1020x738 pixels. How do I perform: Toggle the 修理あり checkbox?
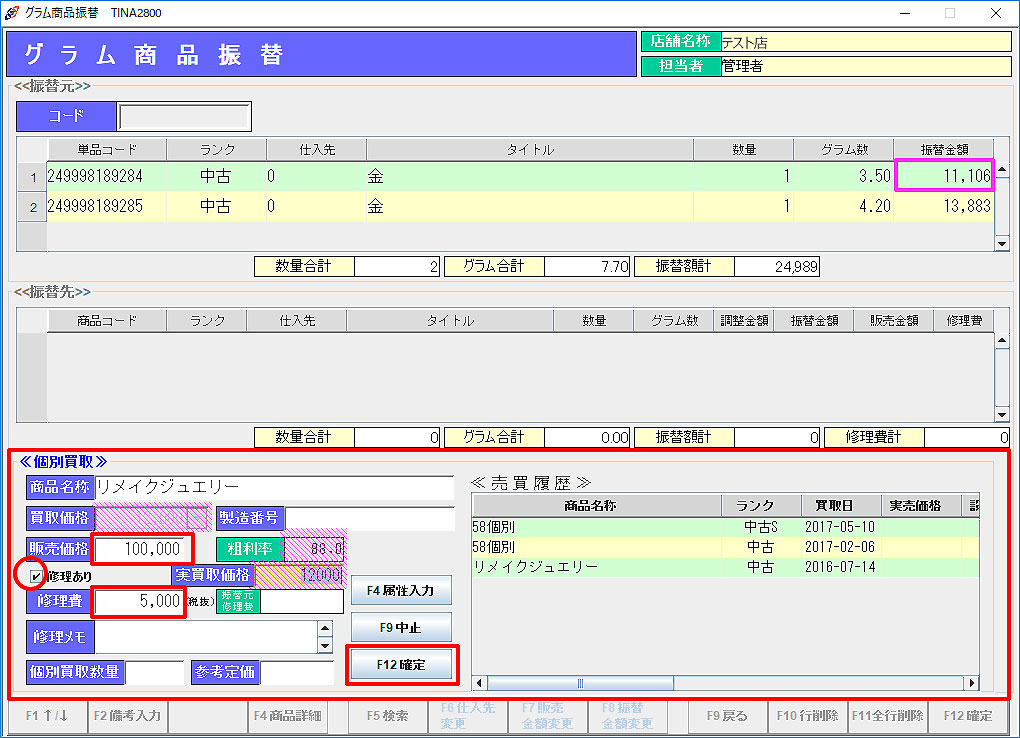pyautogui.click(x=37, y=576)
